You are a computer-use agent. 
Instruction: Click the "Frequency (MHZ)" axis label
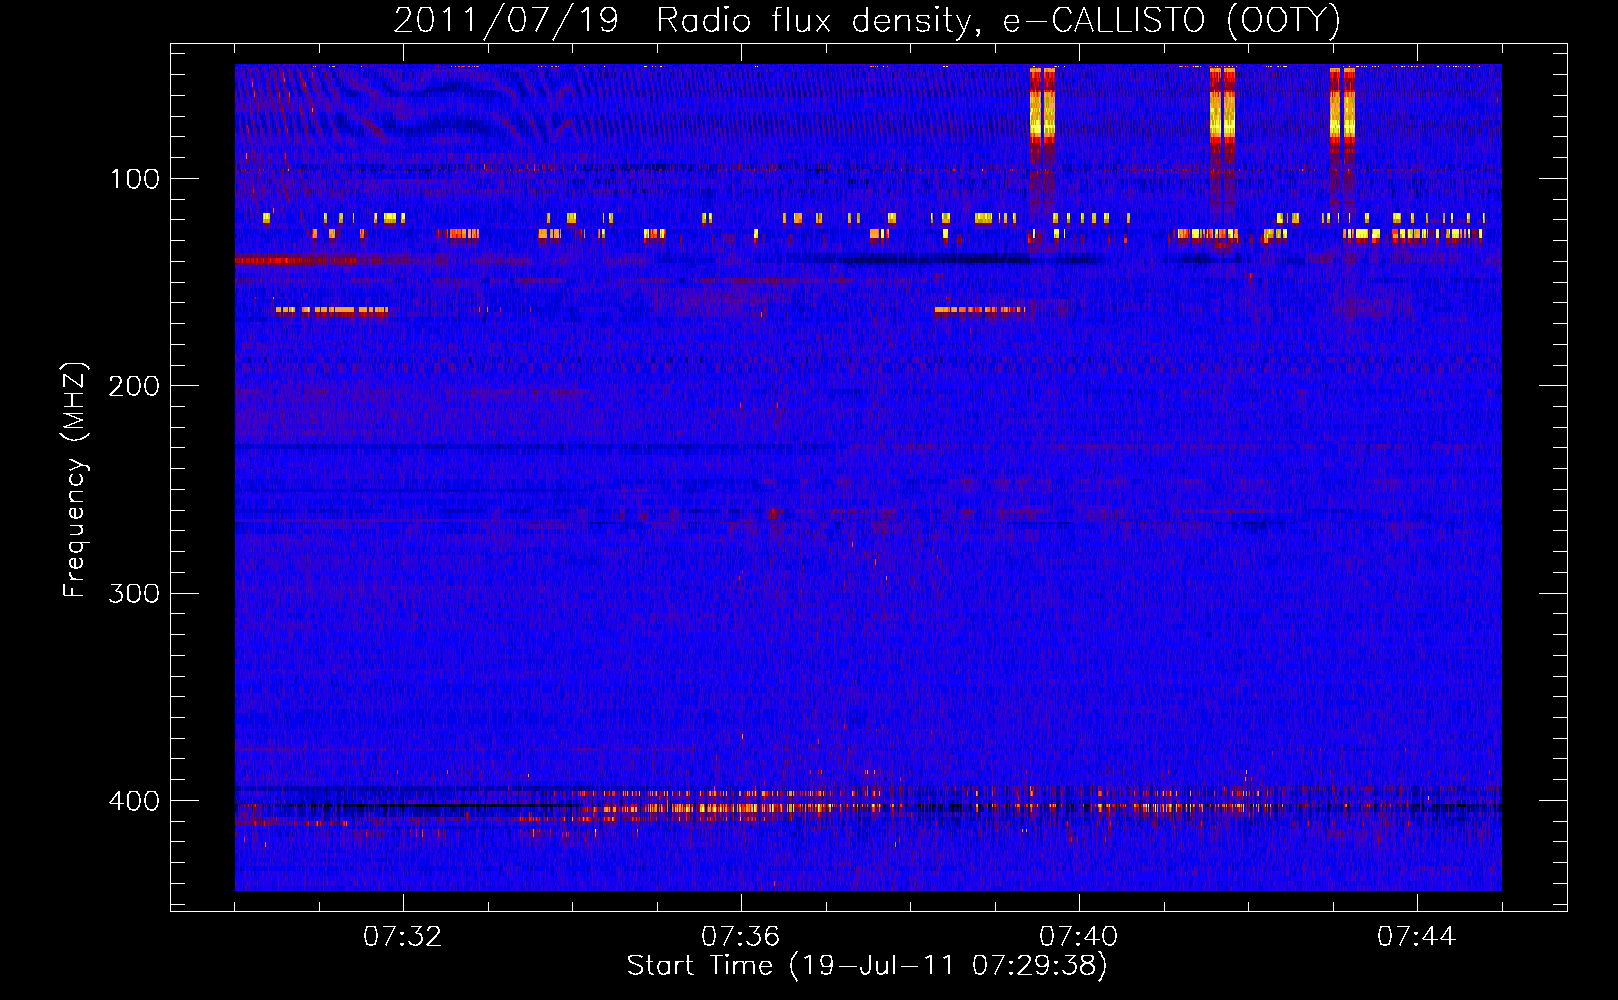[x=75, y=480]
